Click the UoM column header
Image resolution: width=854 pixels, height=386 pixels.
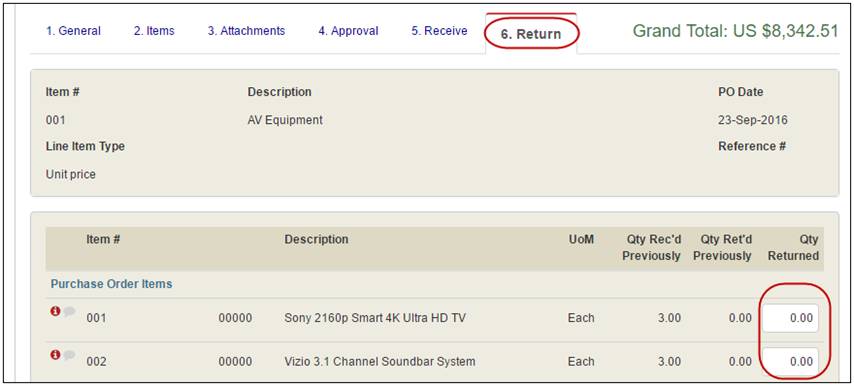(x=581, y=240)
